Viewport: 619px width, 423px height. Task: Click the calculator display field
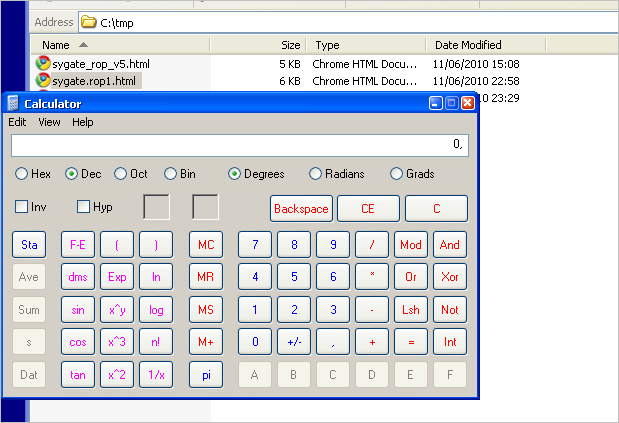[x=239, y=146]
